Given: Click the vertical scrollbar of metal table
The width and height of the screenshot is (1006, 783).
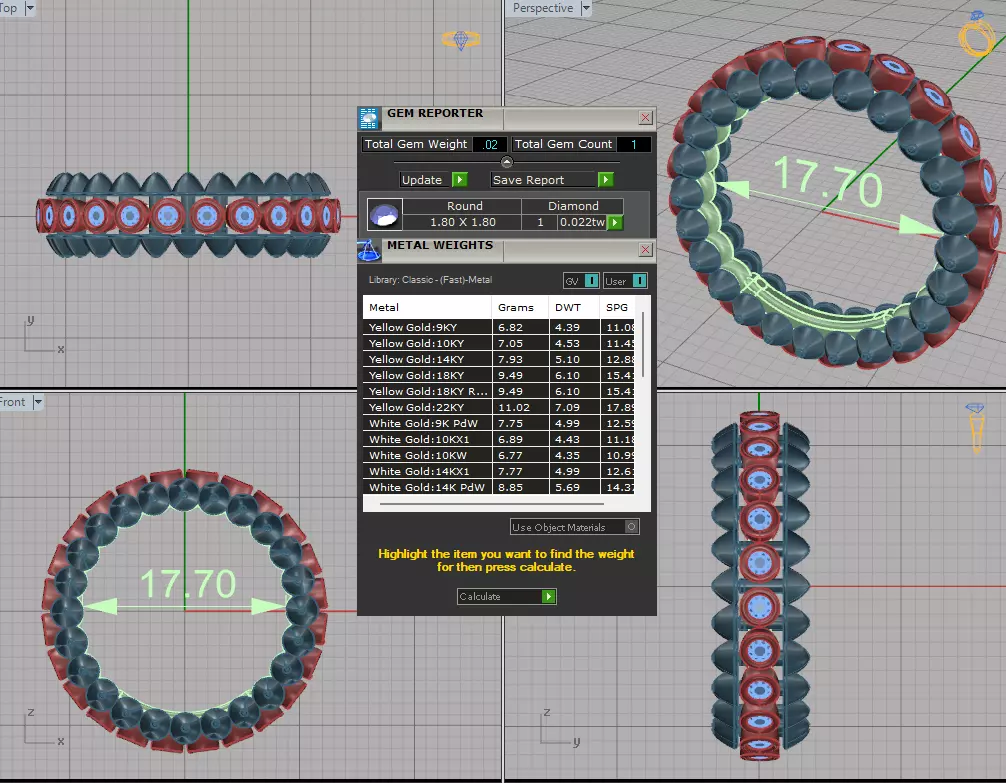Looking at the screenshot, I should (643, 347).
